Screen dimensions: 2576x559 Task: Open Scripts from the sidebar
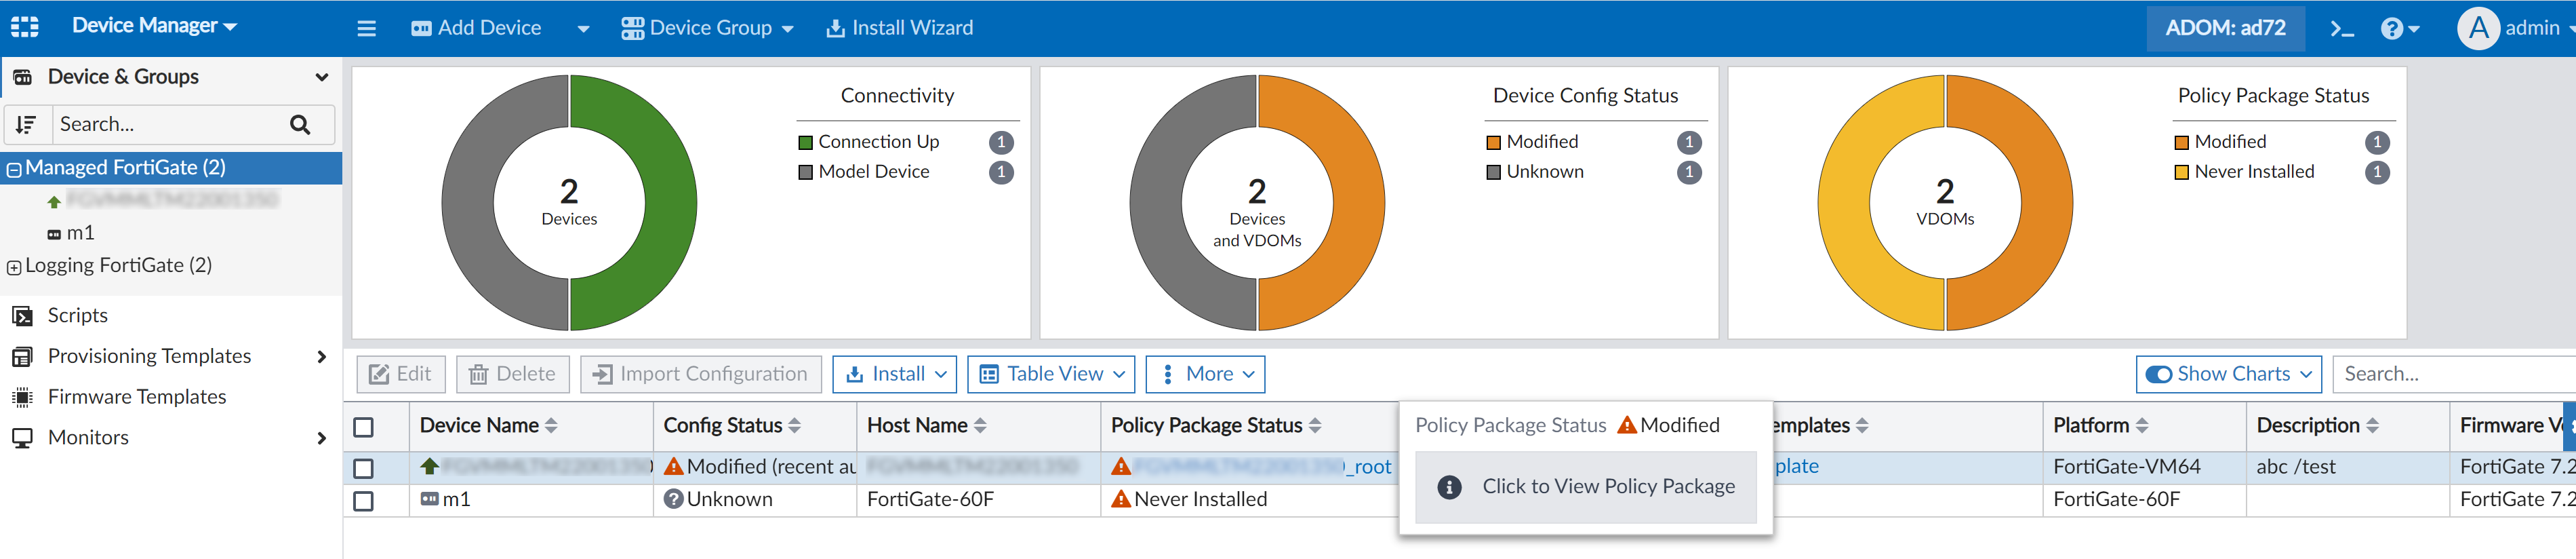click(77, 315)
